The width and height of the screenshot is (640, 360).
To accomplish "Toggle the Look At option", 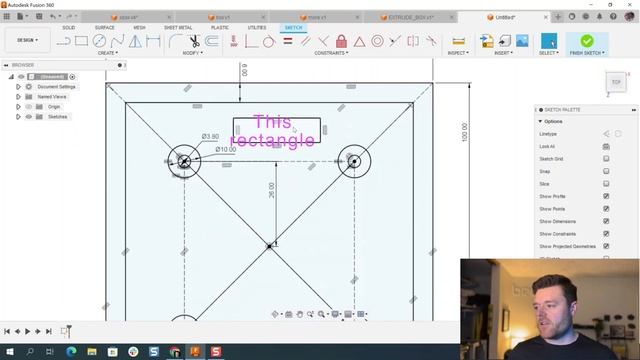I will coord(606,146).
